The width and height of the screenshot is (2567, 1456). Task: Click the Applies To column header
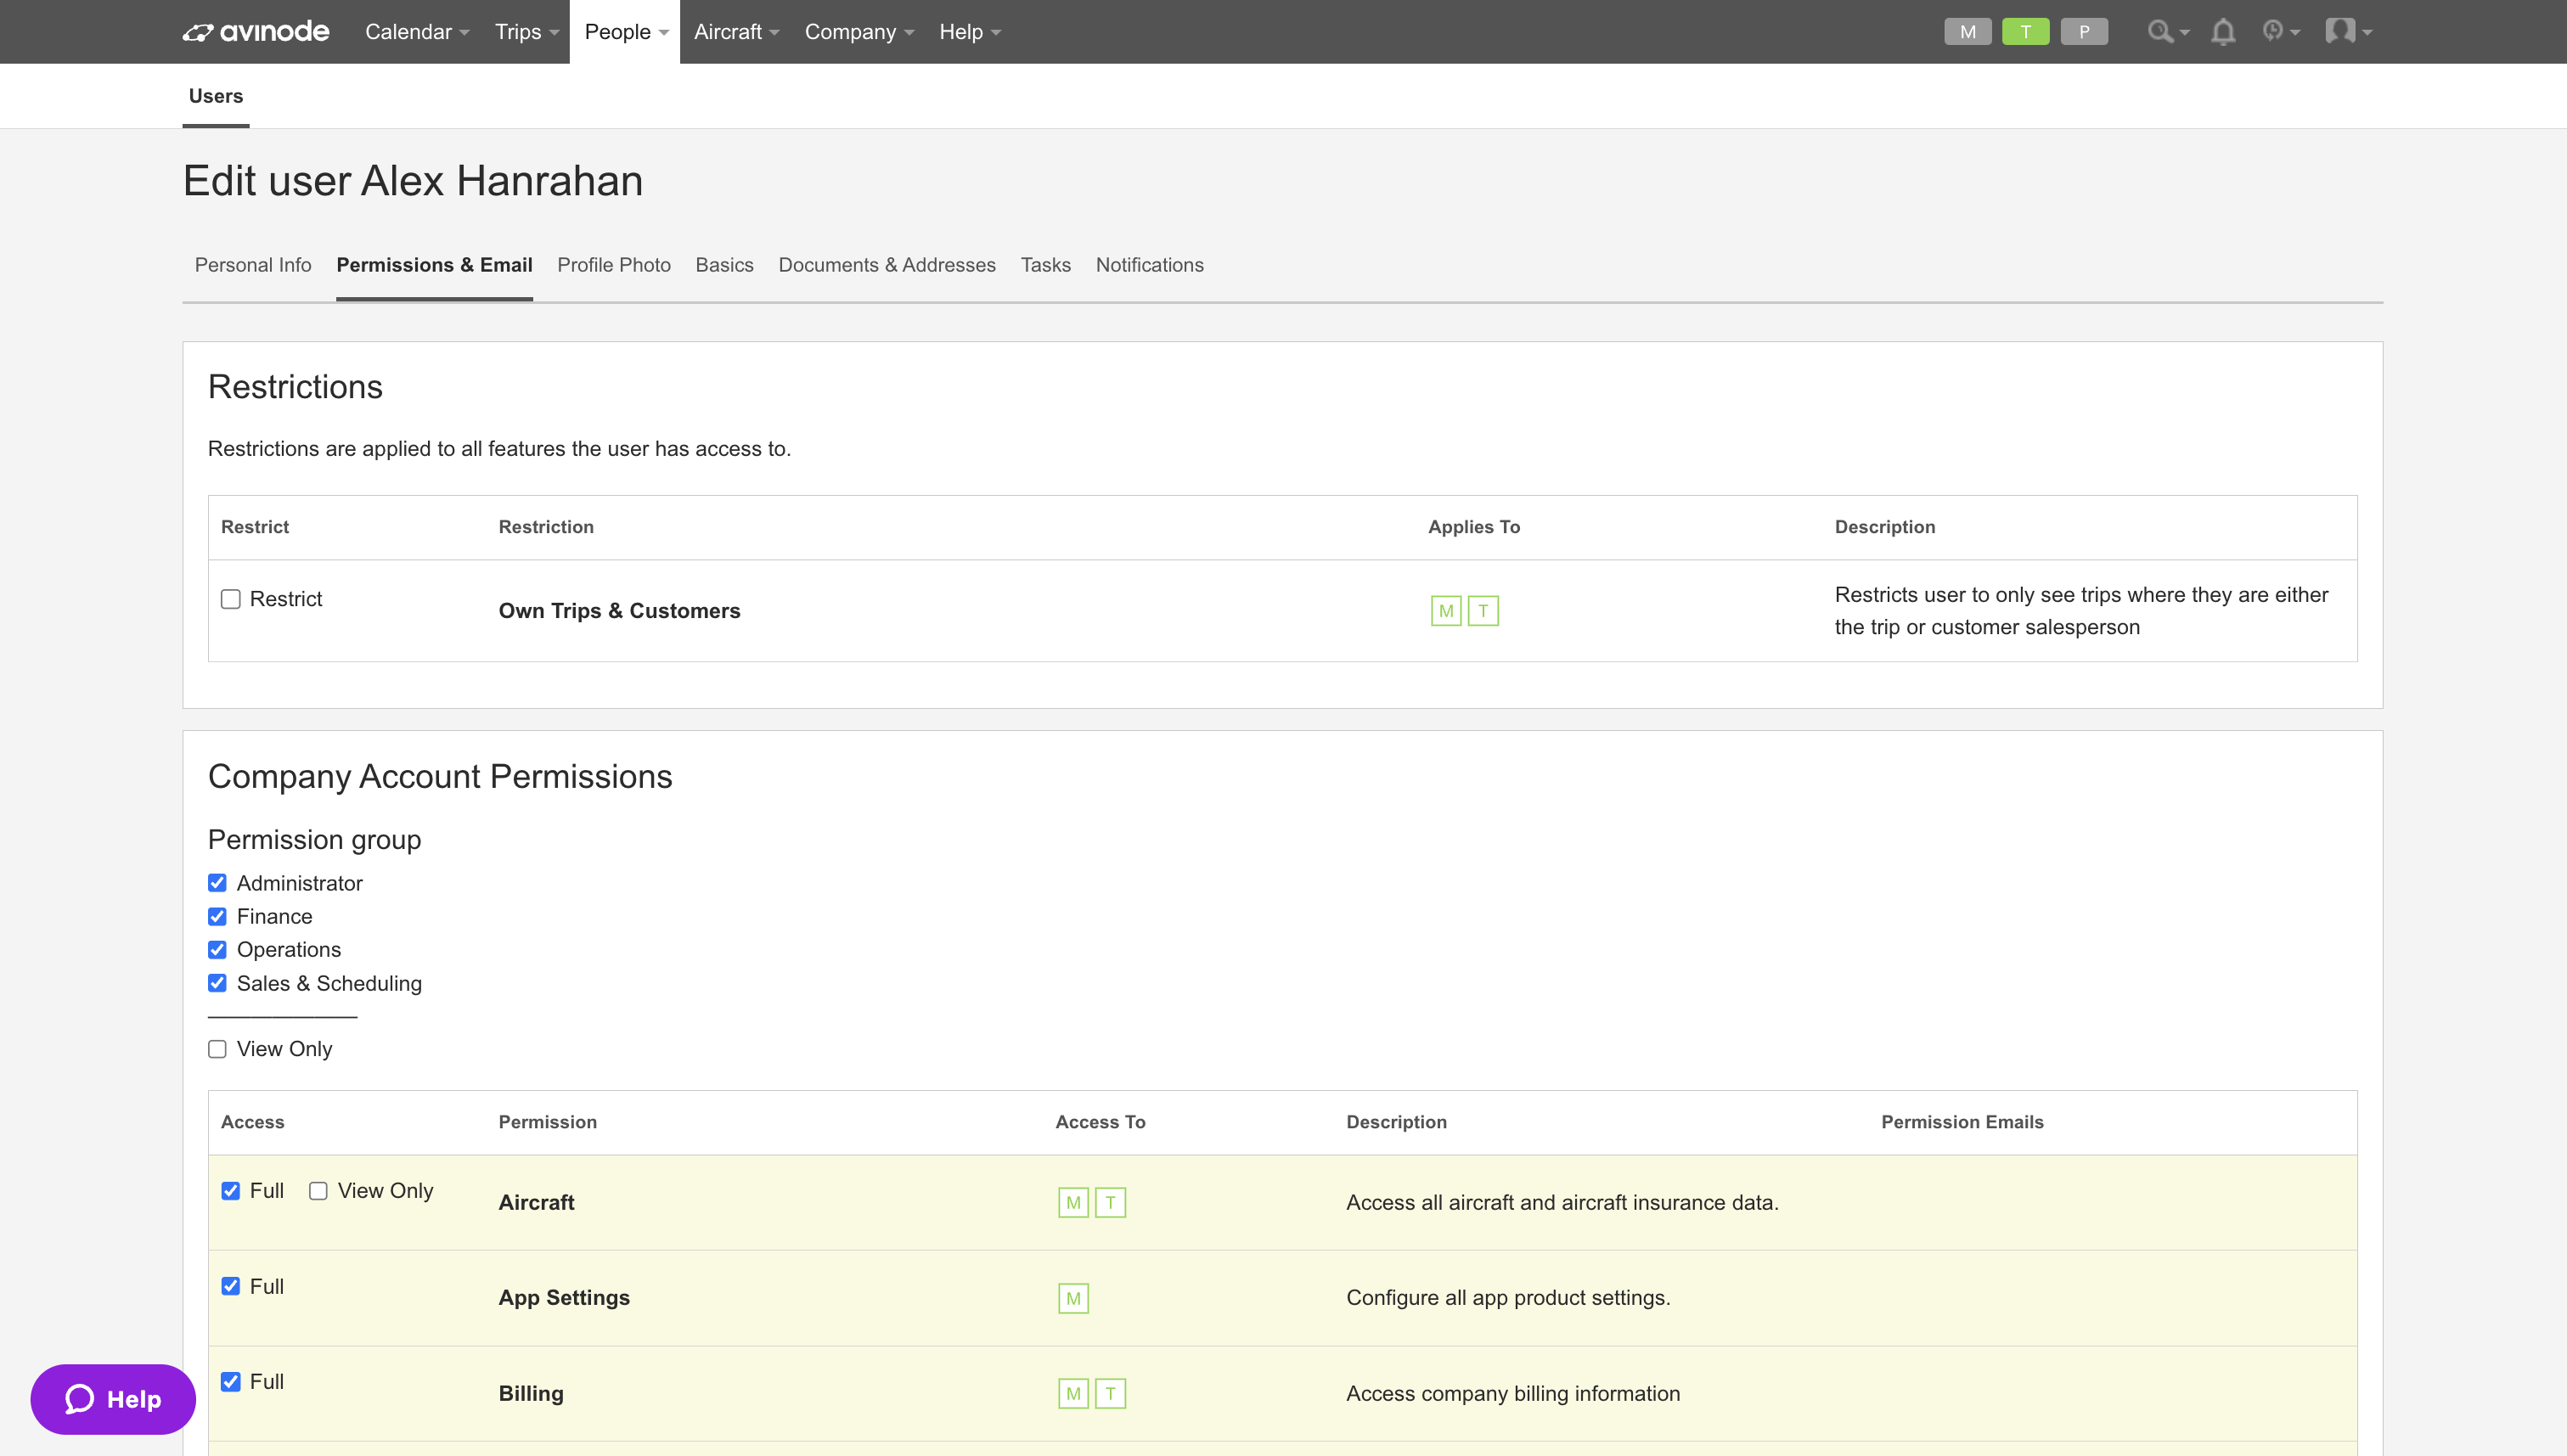1474,527
